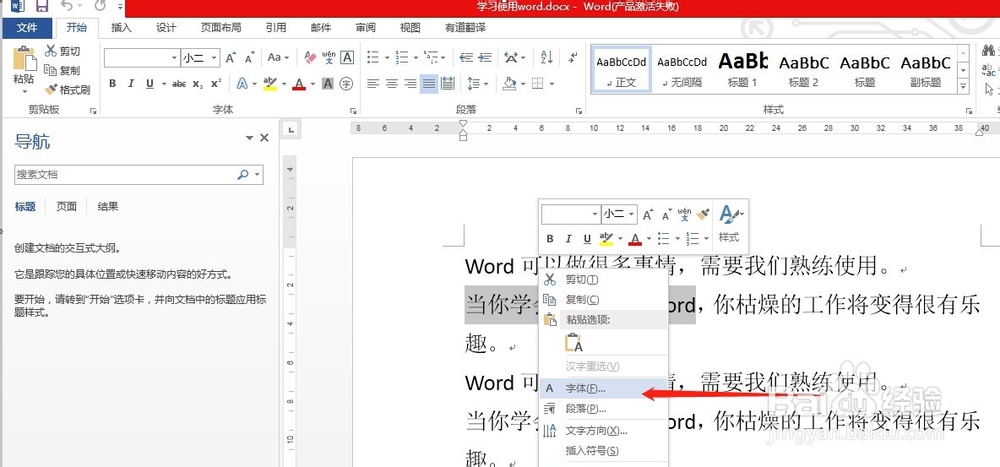Align text left in ribbon
Screen dimensions: 1000x467
click(x=373, y=84)
